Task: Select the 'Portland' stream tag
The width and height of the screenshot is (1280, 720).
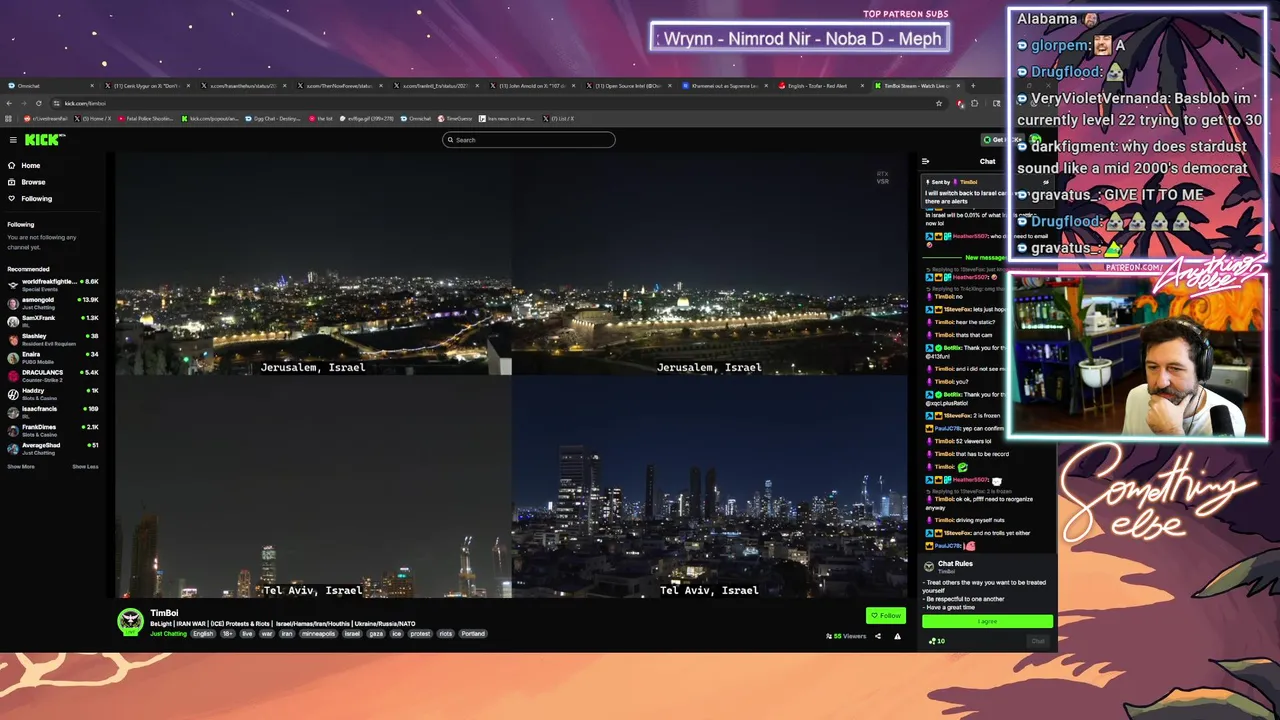Action: [x=473, y=634]
